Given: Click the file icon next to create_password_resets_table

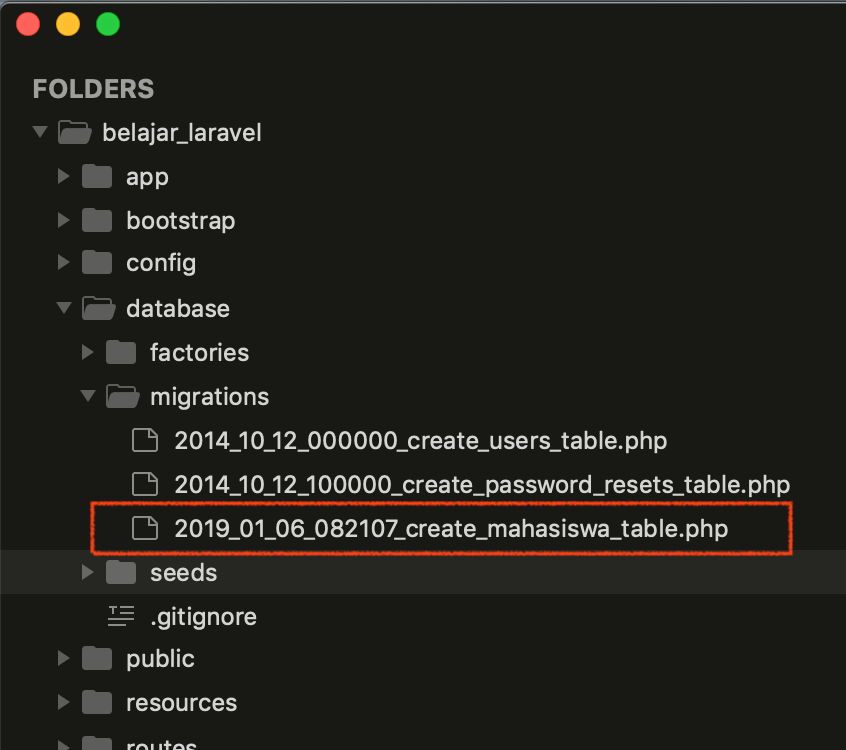Looking at the screenshot, I should coord(146,484).
